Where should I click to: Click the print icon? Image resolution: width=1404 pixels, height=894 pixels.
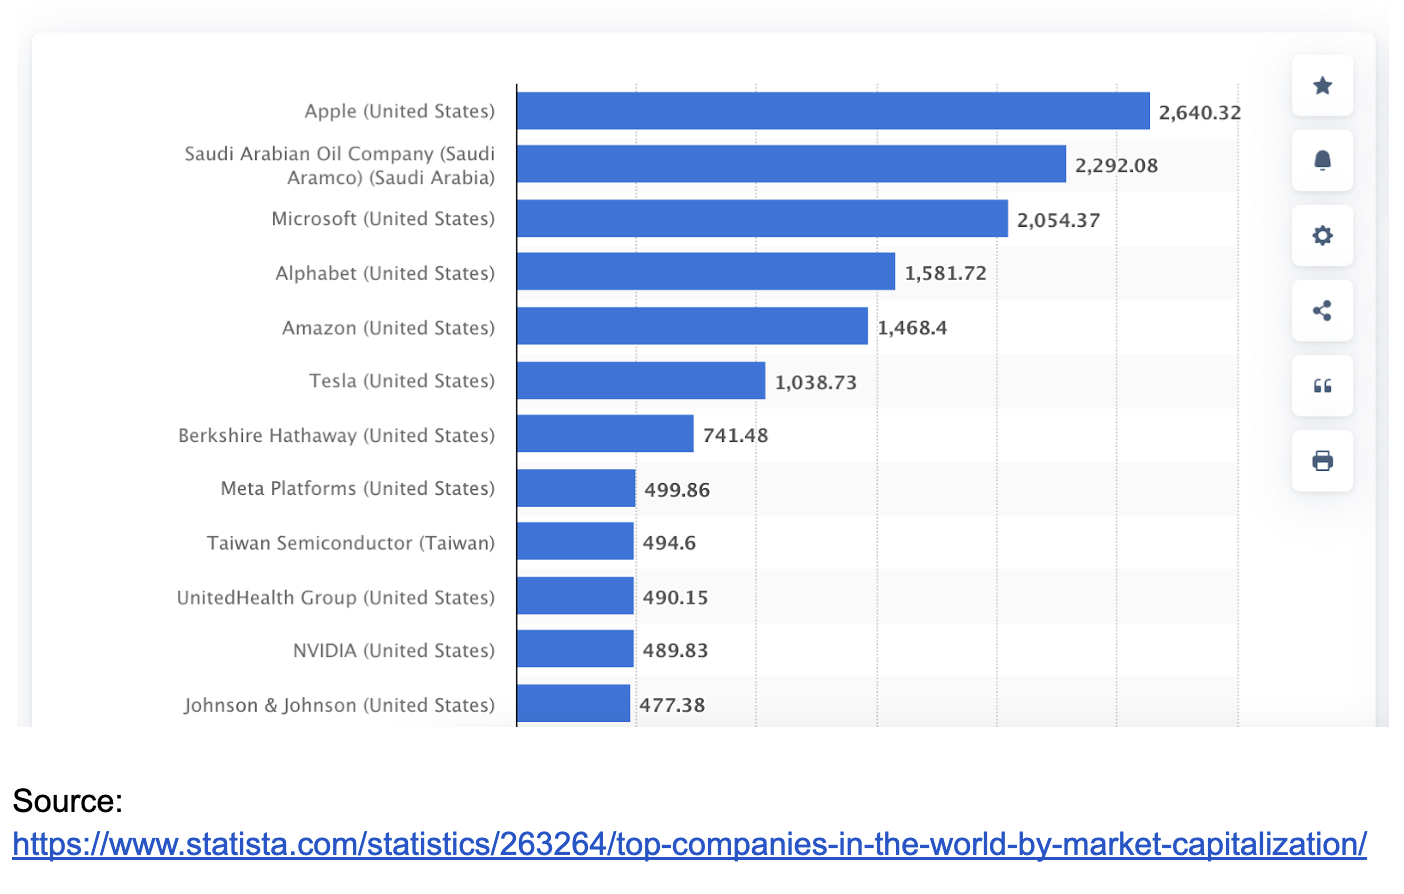click(x=1322, y=461)
